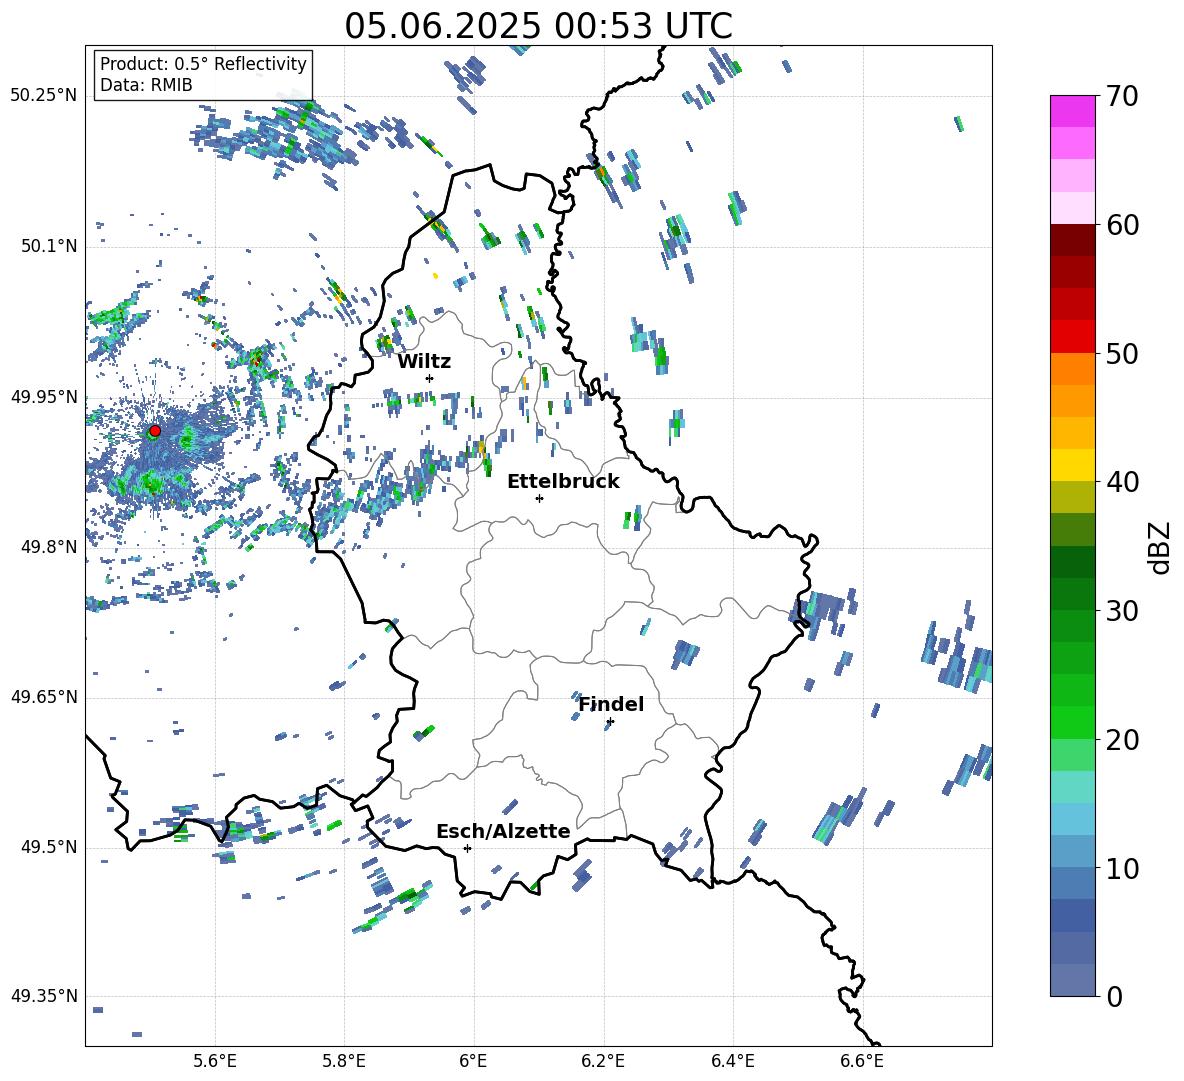1184x1081 pixels.
Task: Click the 10 colorbar tick label
Action: tap(1122, 868)
